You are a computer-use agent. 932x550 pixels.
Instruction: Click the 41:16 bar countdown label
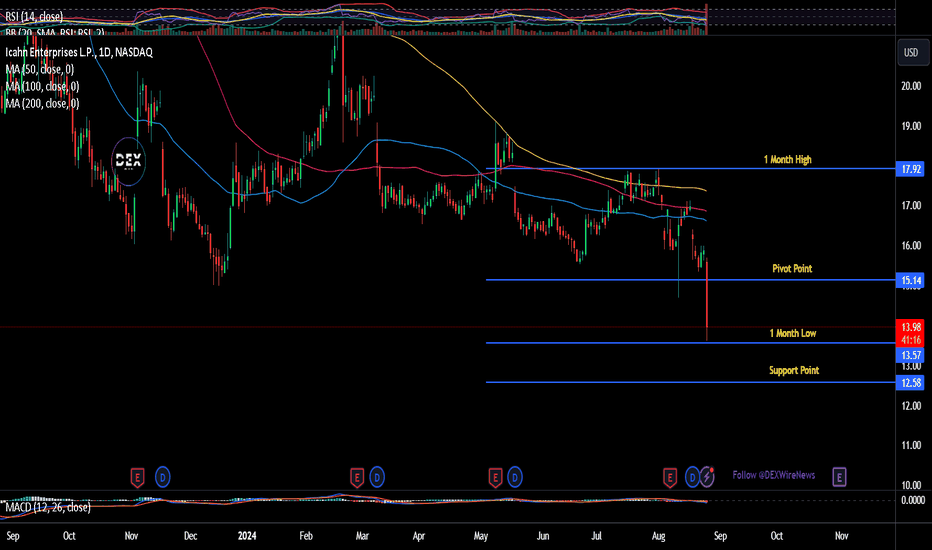coord(911,340)
